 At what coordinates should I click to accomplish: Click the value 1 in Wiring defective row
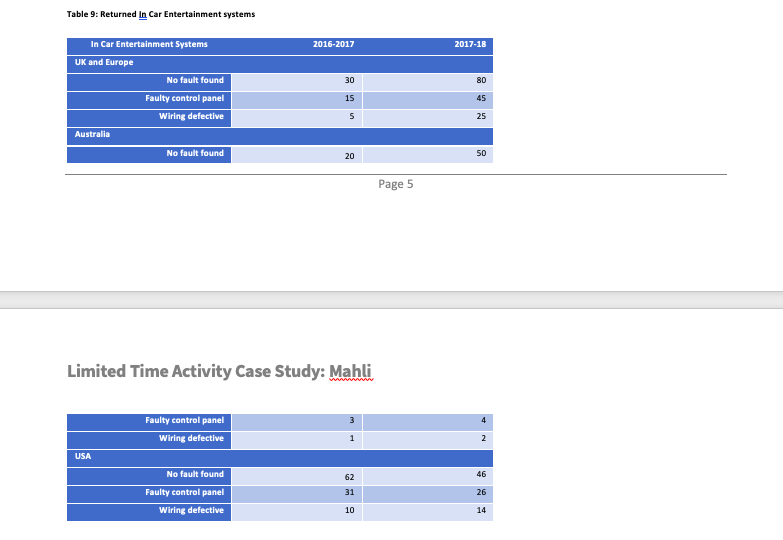pyautogui.click(x=352, y=439)
